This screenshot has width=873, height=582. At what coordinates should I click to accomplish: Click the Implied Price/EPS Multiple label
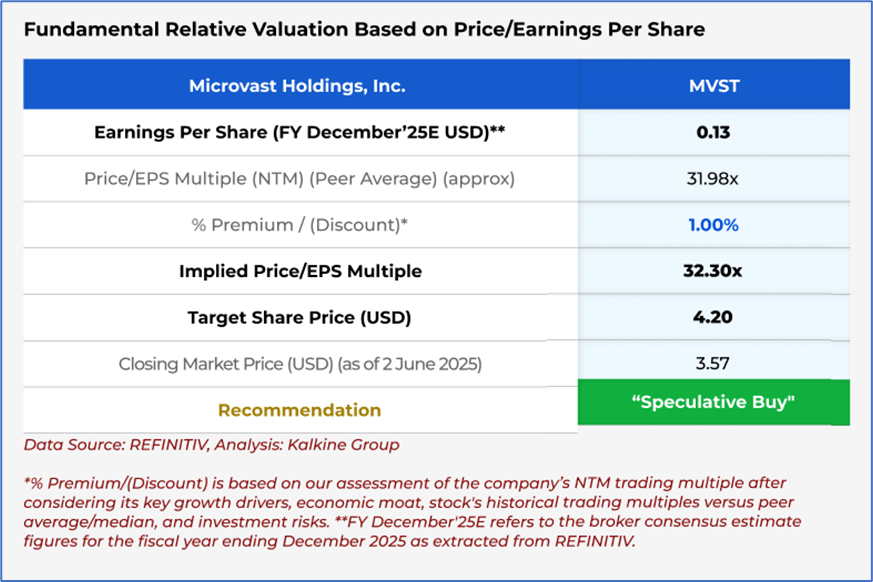[300, 271]
